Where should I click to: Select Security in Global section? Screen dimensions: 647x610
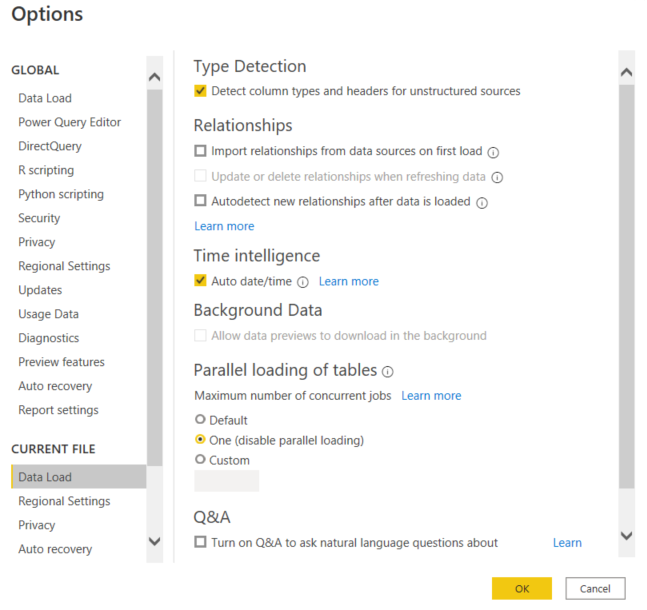tap(39, 218)
